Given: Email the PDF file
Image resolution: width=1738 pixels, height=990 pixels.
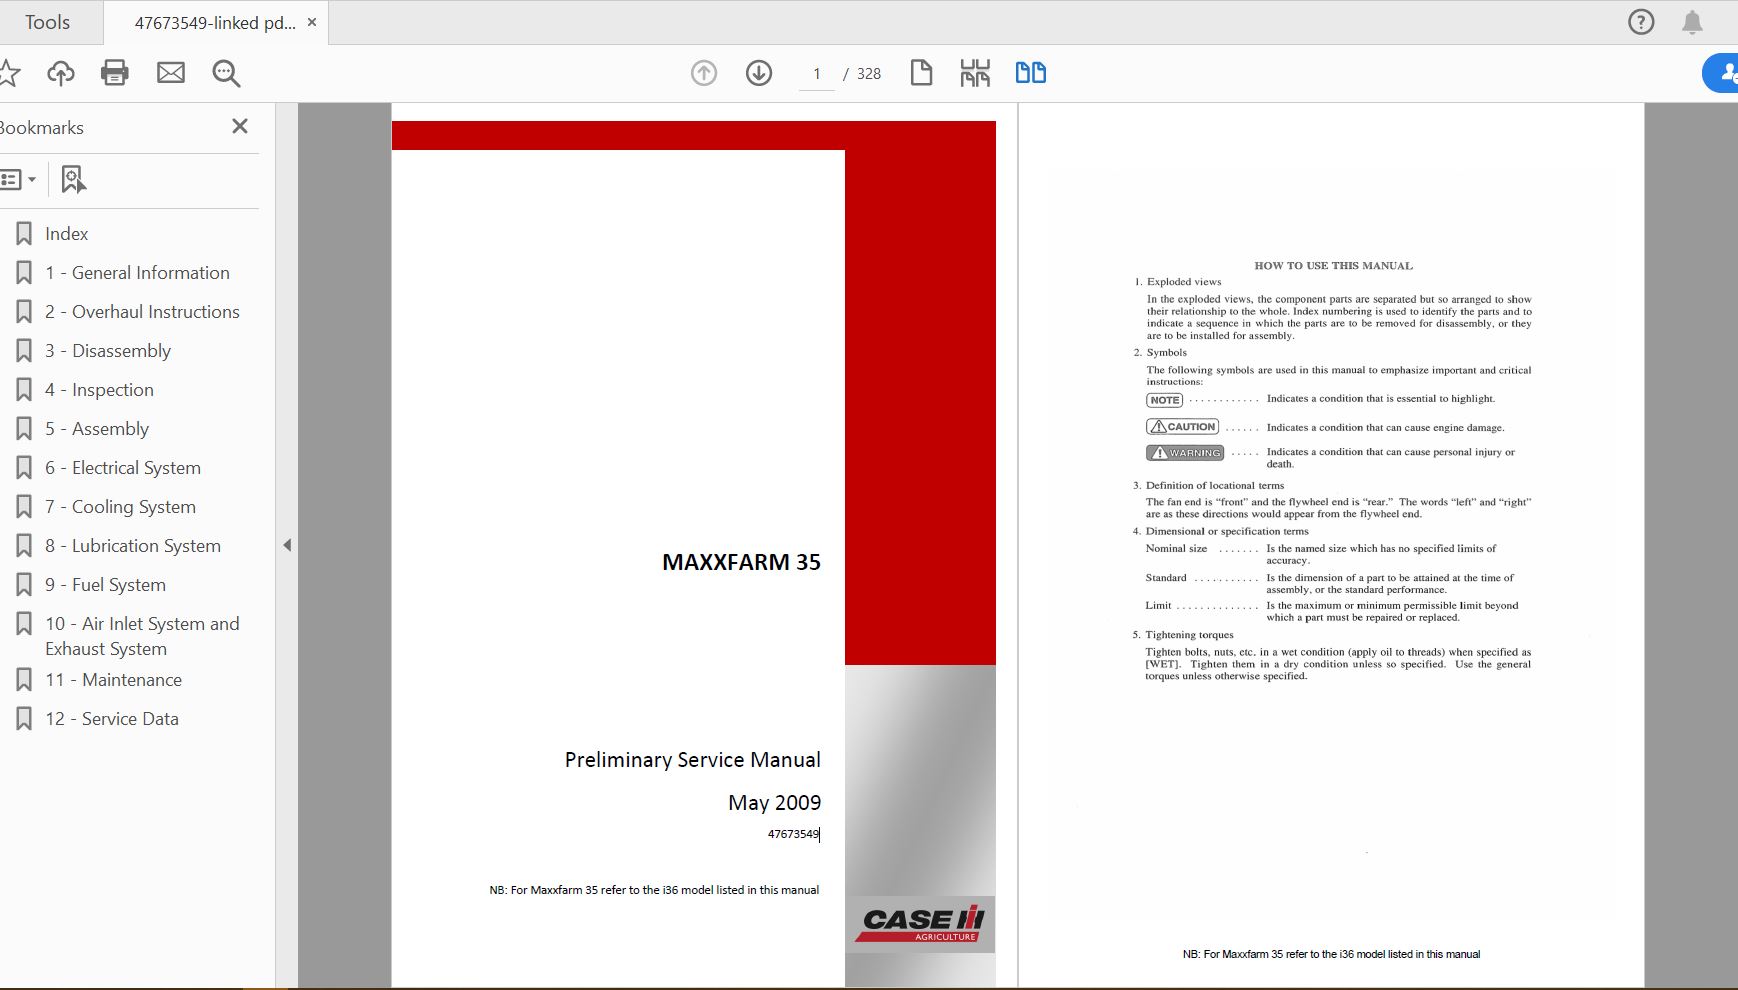Looking at the screenshot, I should 171,72.
